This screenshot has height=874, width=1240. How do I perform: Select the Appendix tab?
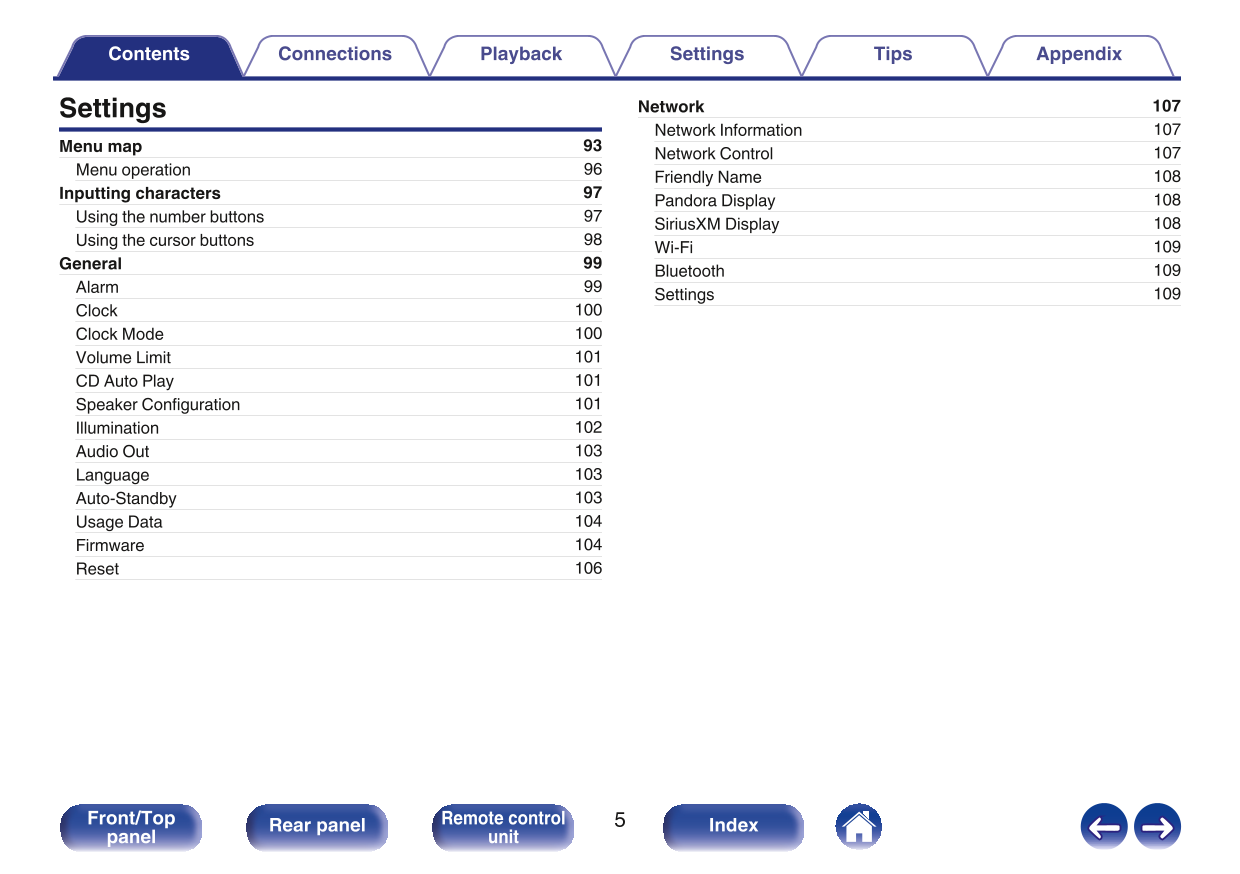1078,55
